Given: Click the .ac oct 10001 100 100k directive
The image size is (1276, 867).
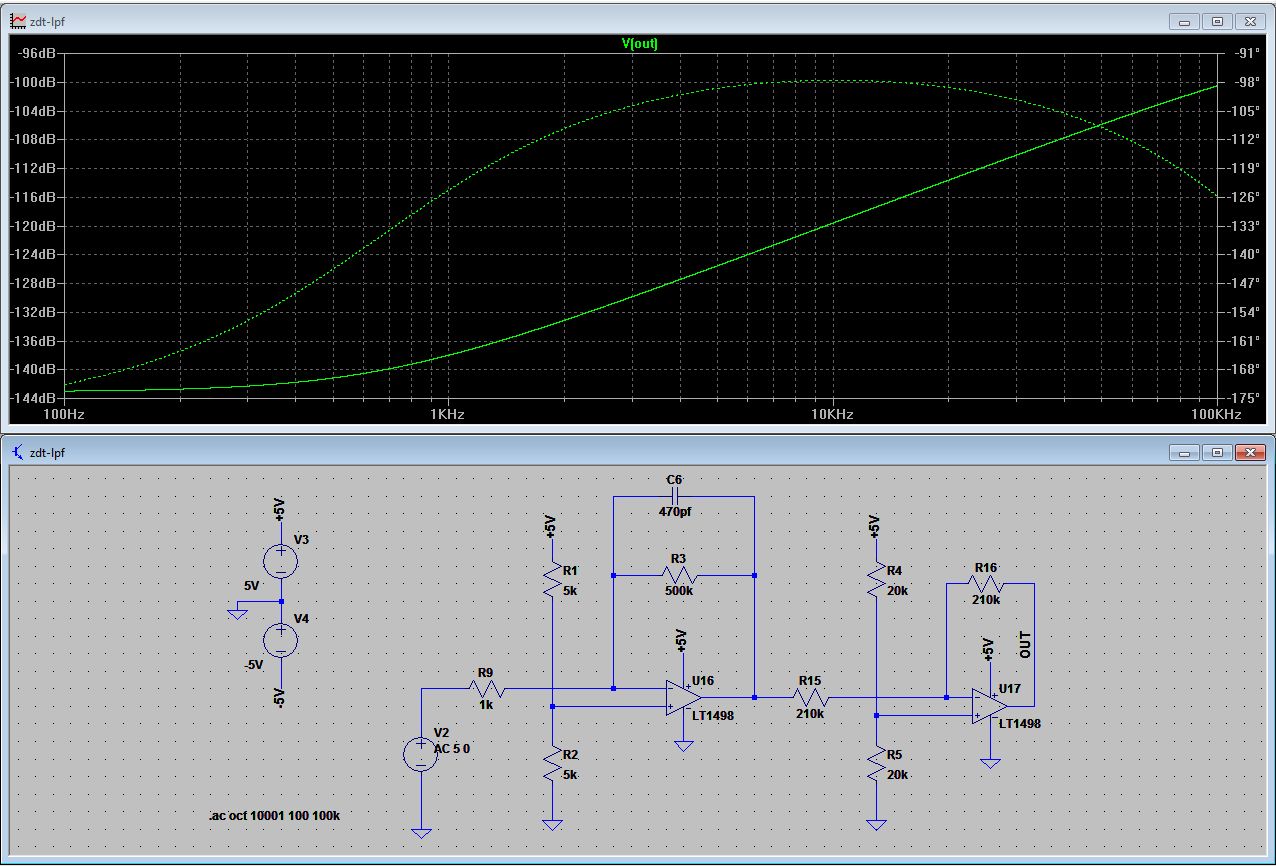Looking at the screenshot, I should (x=275, y=816).
